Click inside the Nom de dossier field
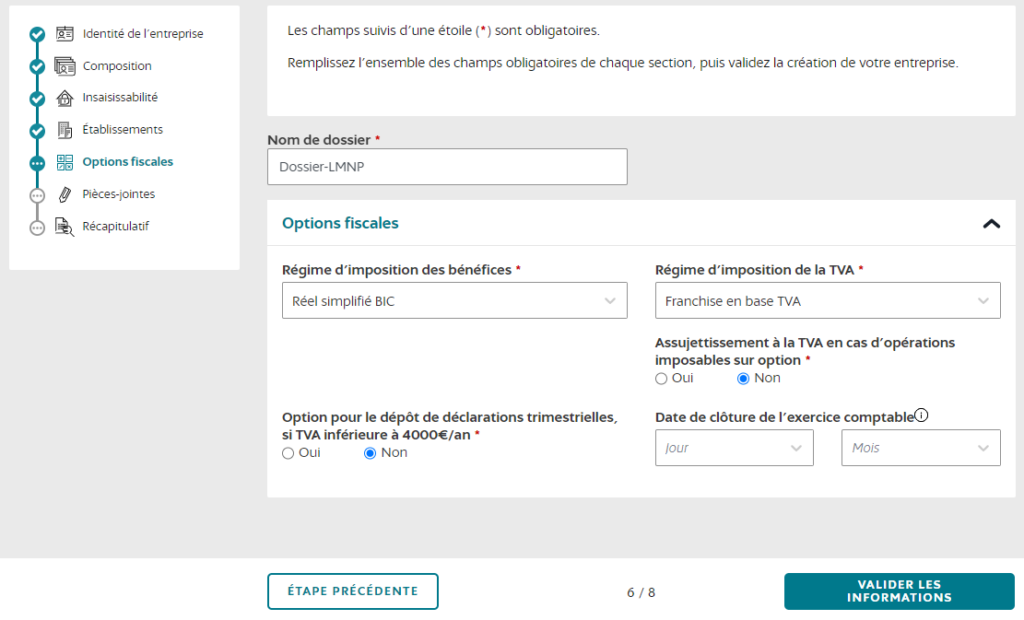Screen dimensions: 1024x620 [x=446, y=166]
